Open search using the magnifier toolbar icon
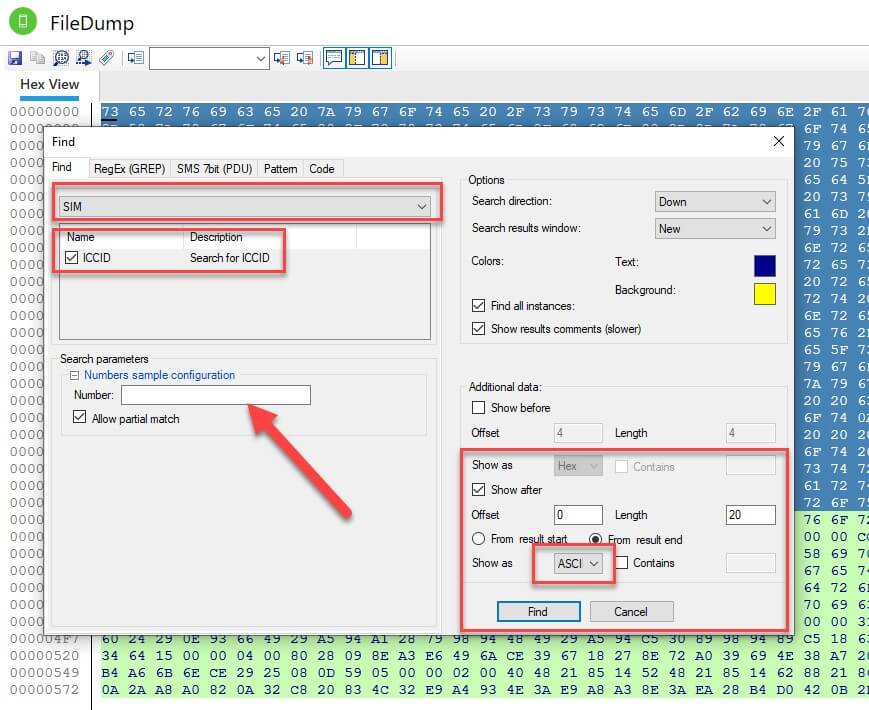The width and height of the screenshot is (869, 710). (x=60, y=57)
